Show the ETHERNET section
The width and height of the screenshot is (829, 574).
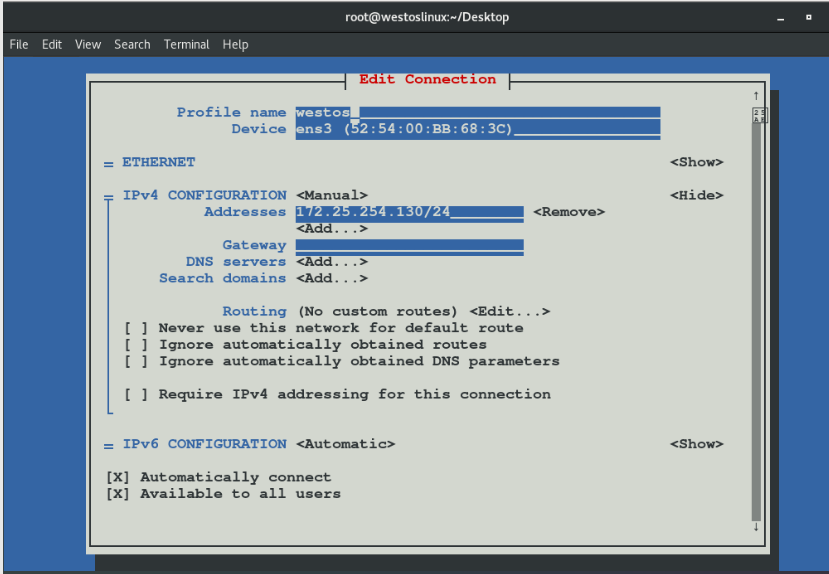(696, 162)
